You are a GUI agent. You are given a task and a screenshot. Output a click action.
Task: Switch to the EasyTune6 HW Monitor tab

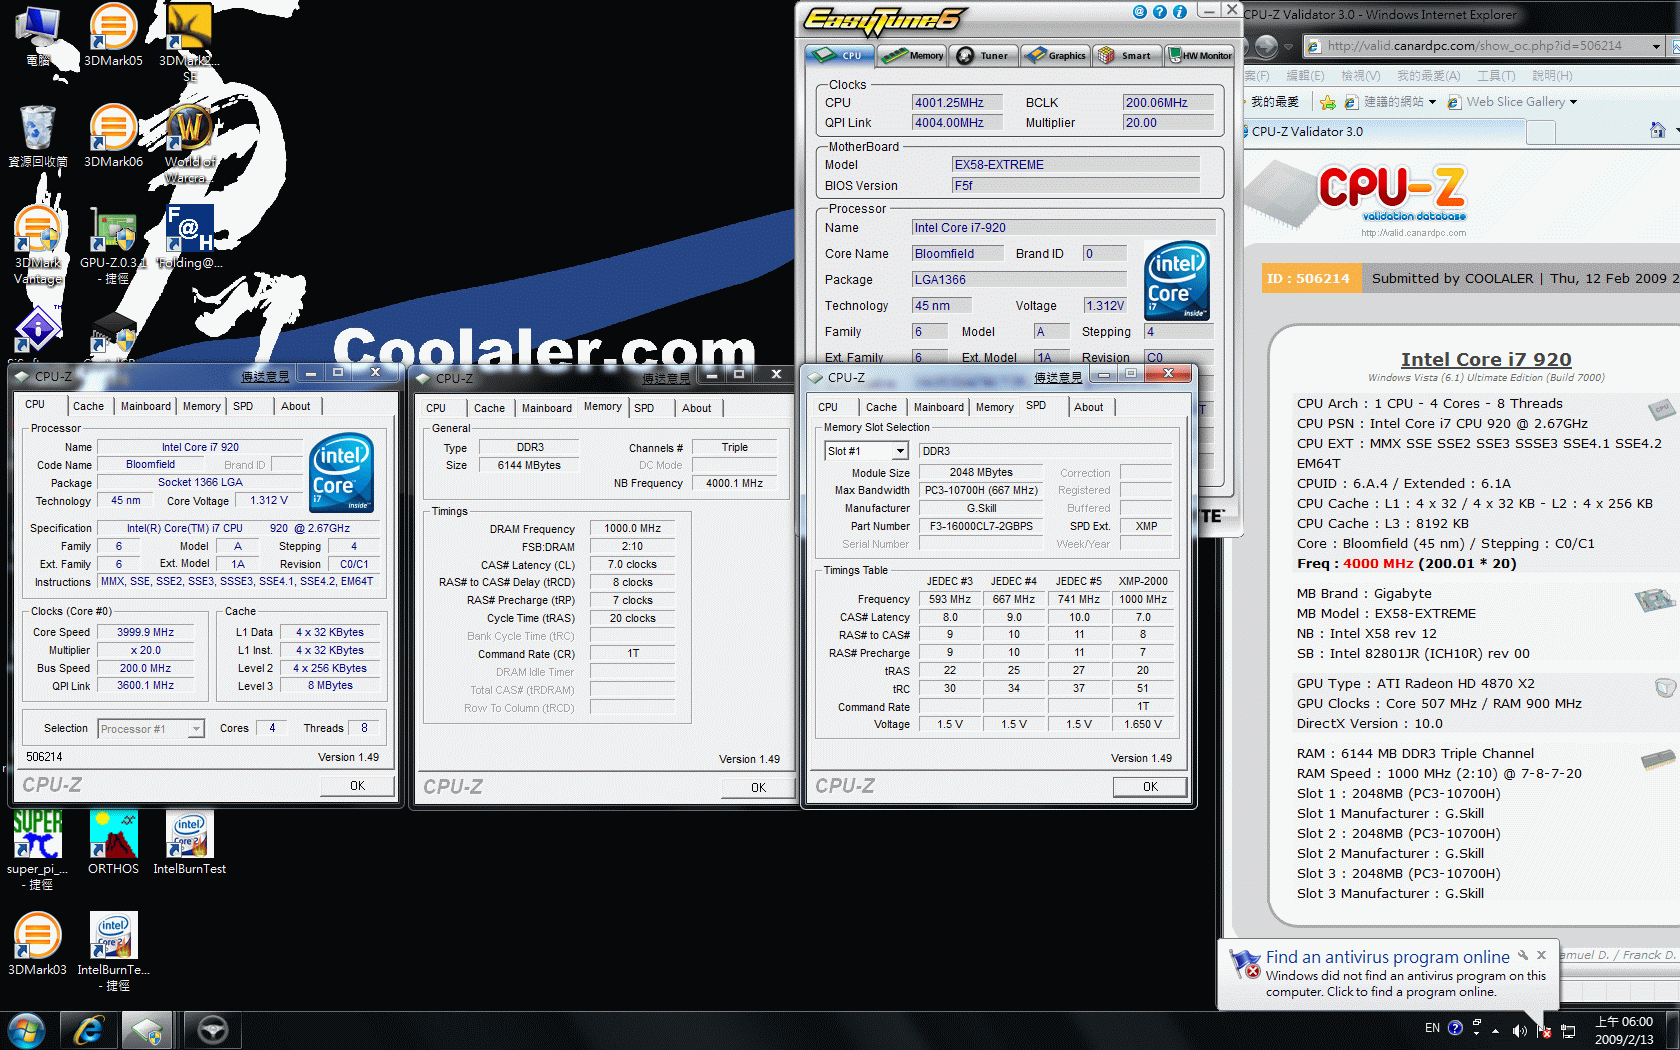coord(1200,55)
